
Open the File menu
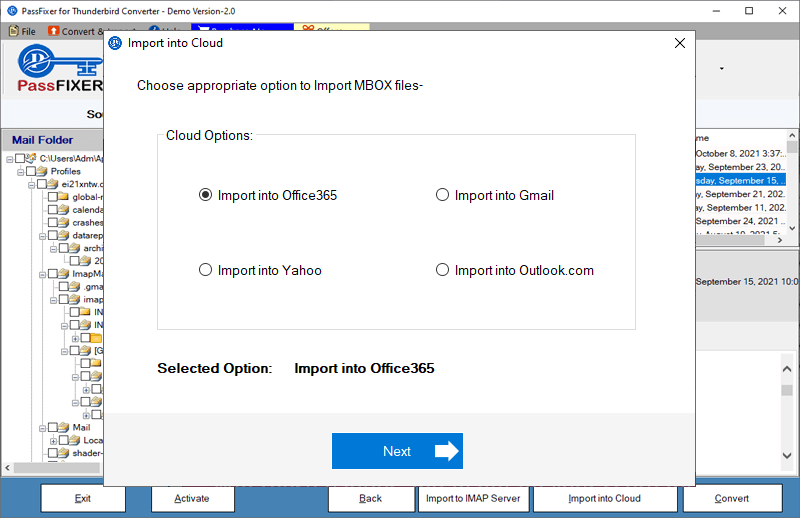(x=22, y=31)
